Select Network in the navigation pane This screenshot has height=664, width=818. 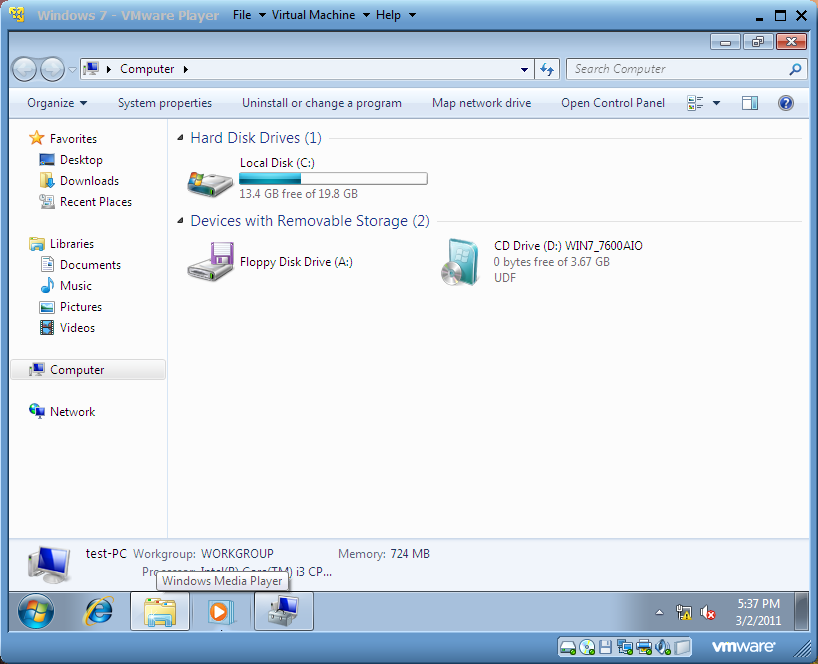coord(72,412)
